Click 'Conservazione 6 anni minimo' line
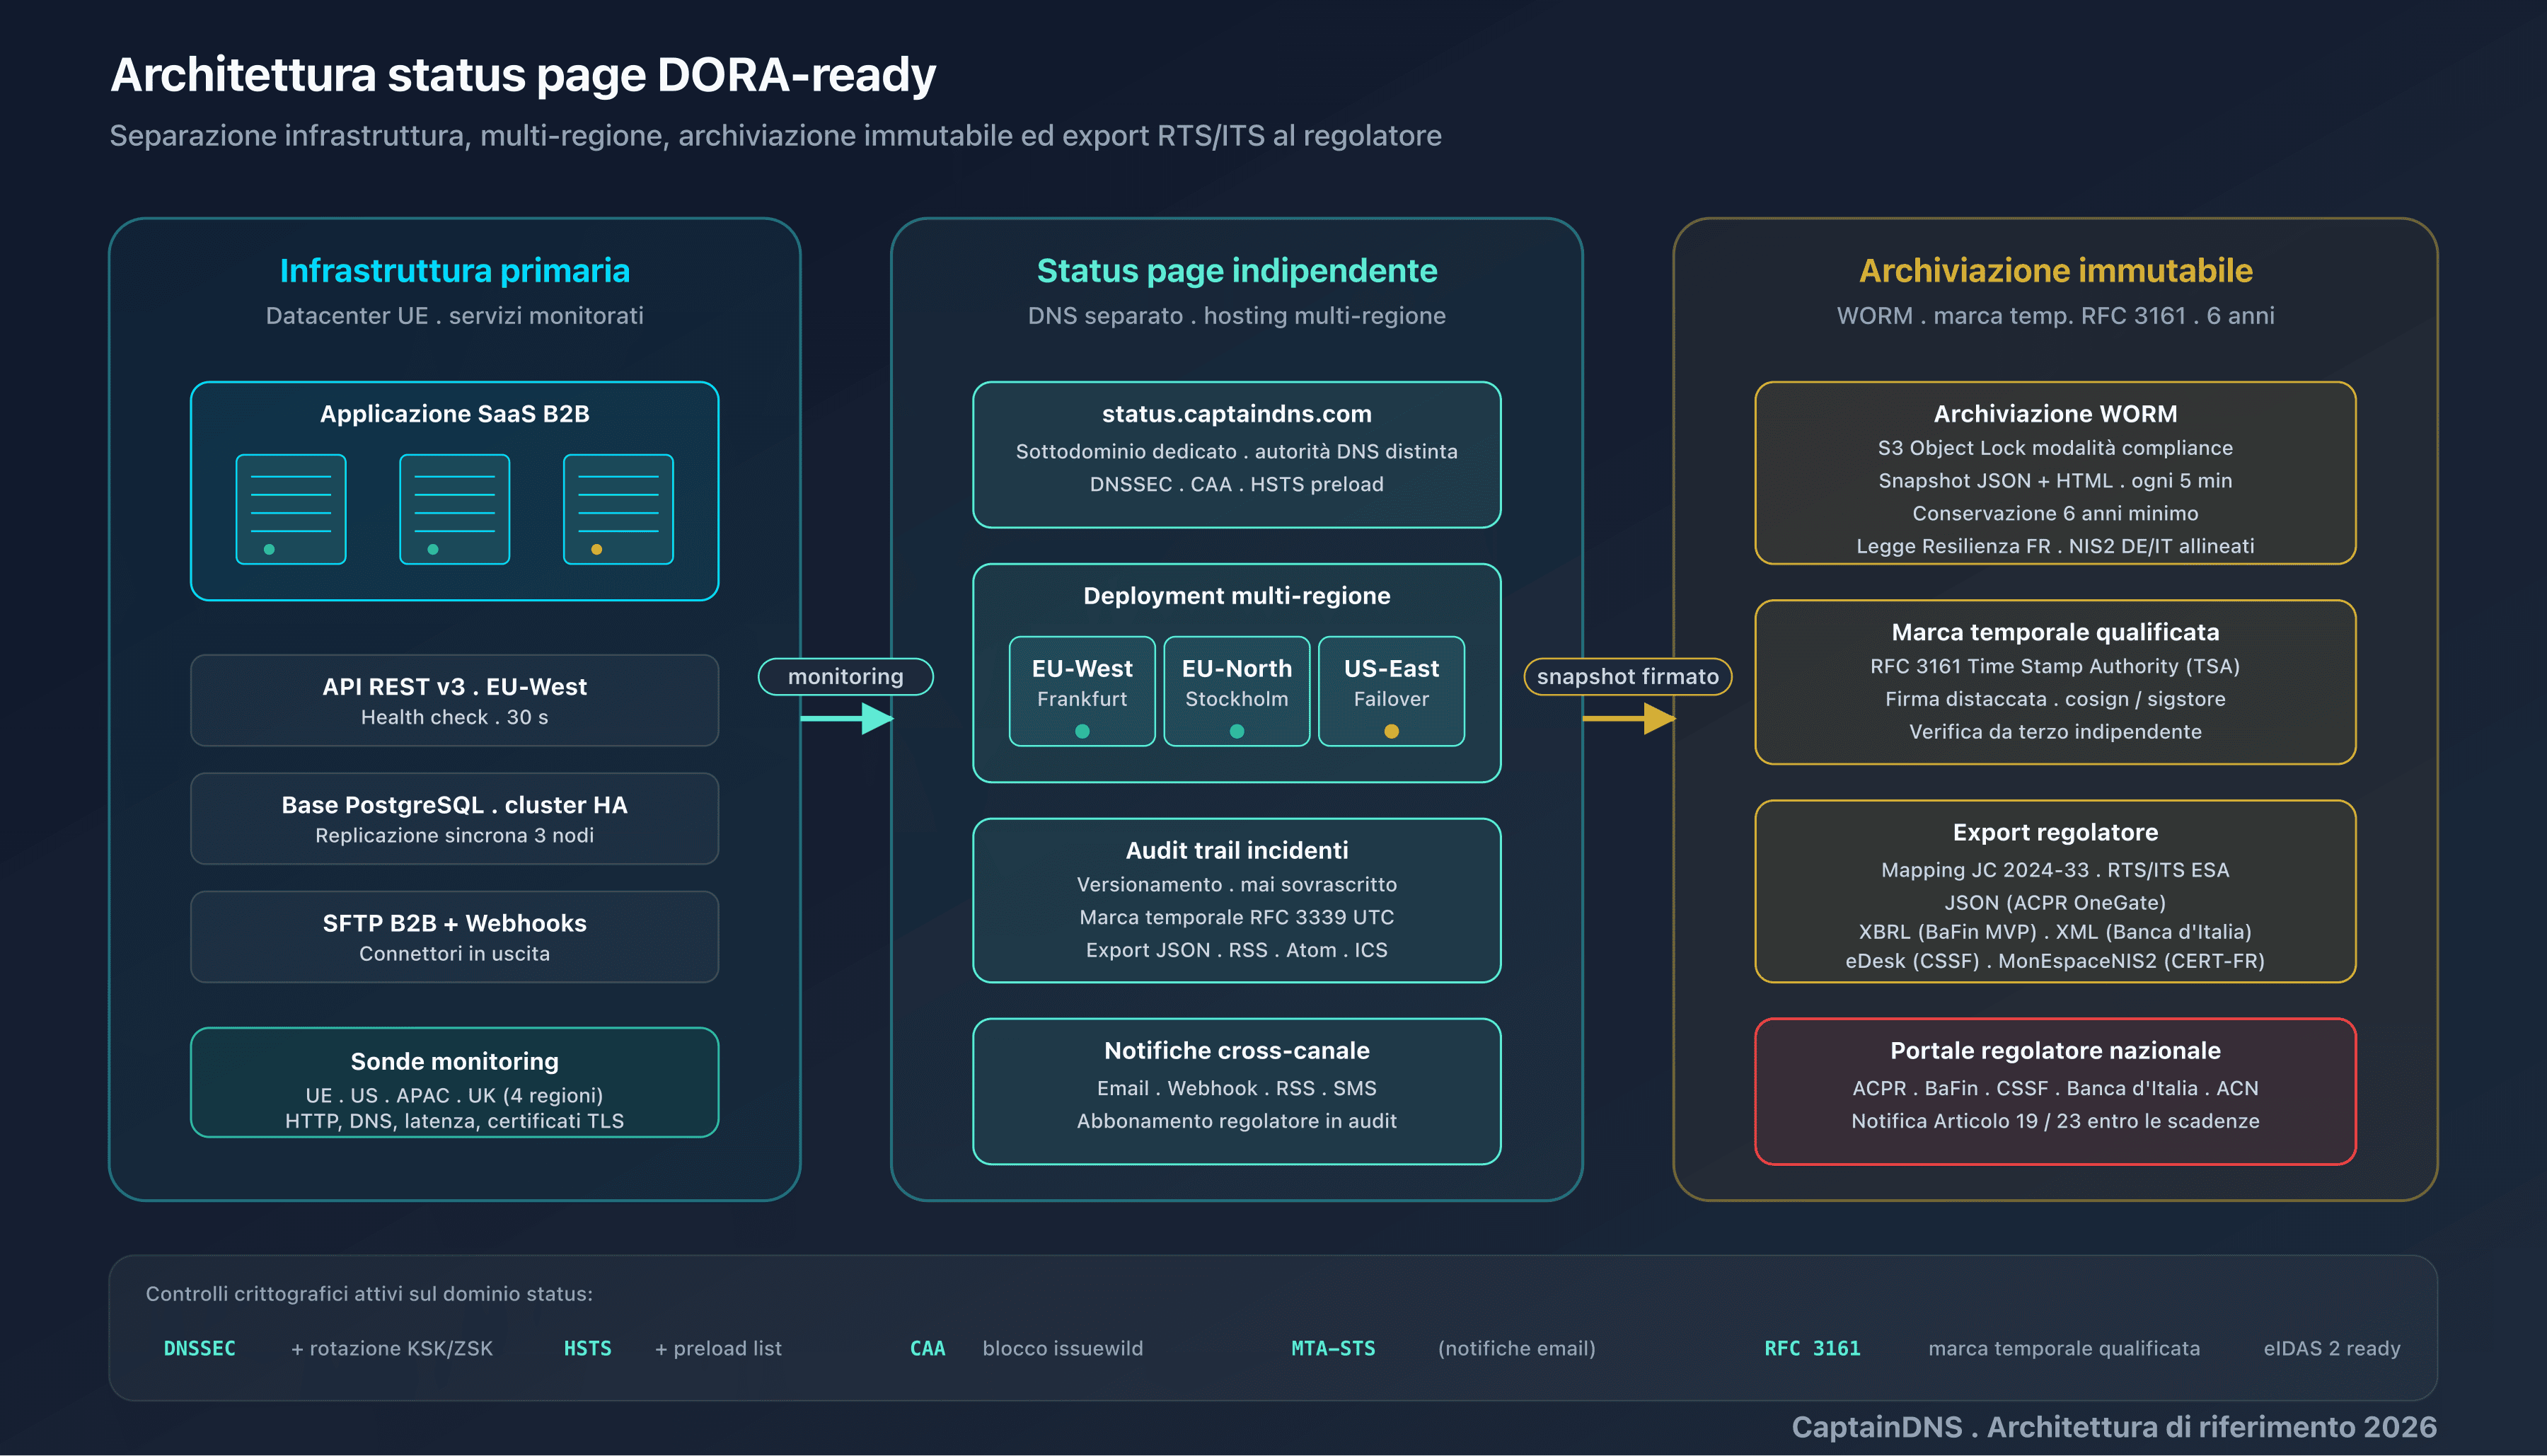 point(2056,513)
